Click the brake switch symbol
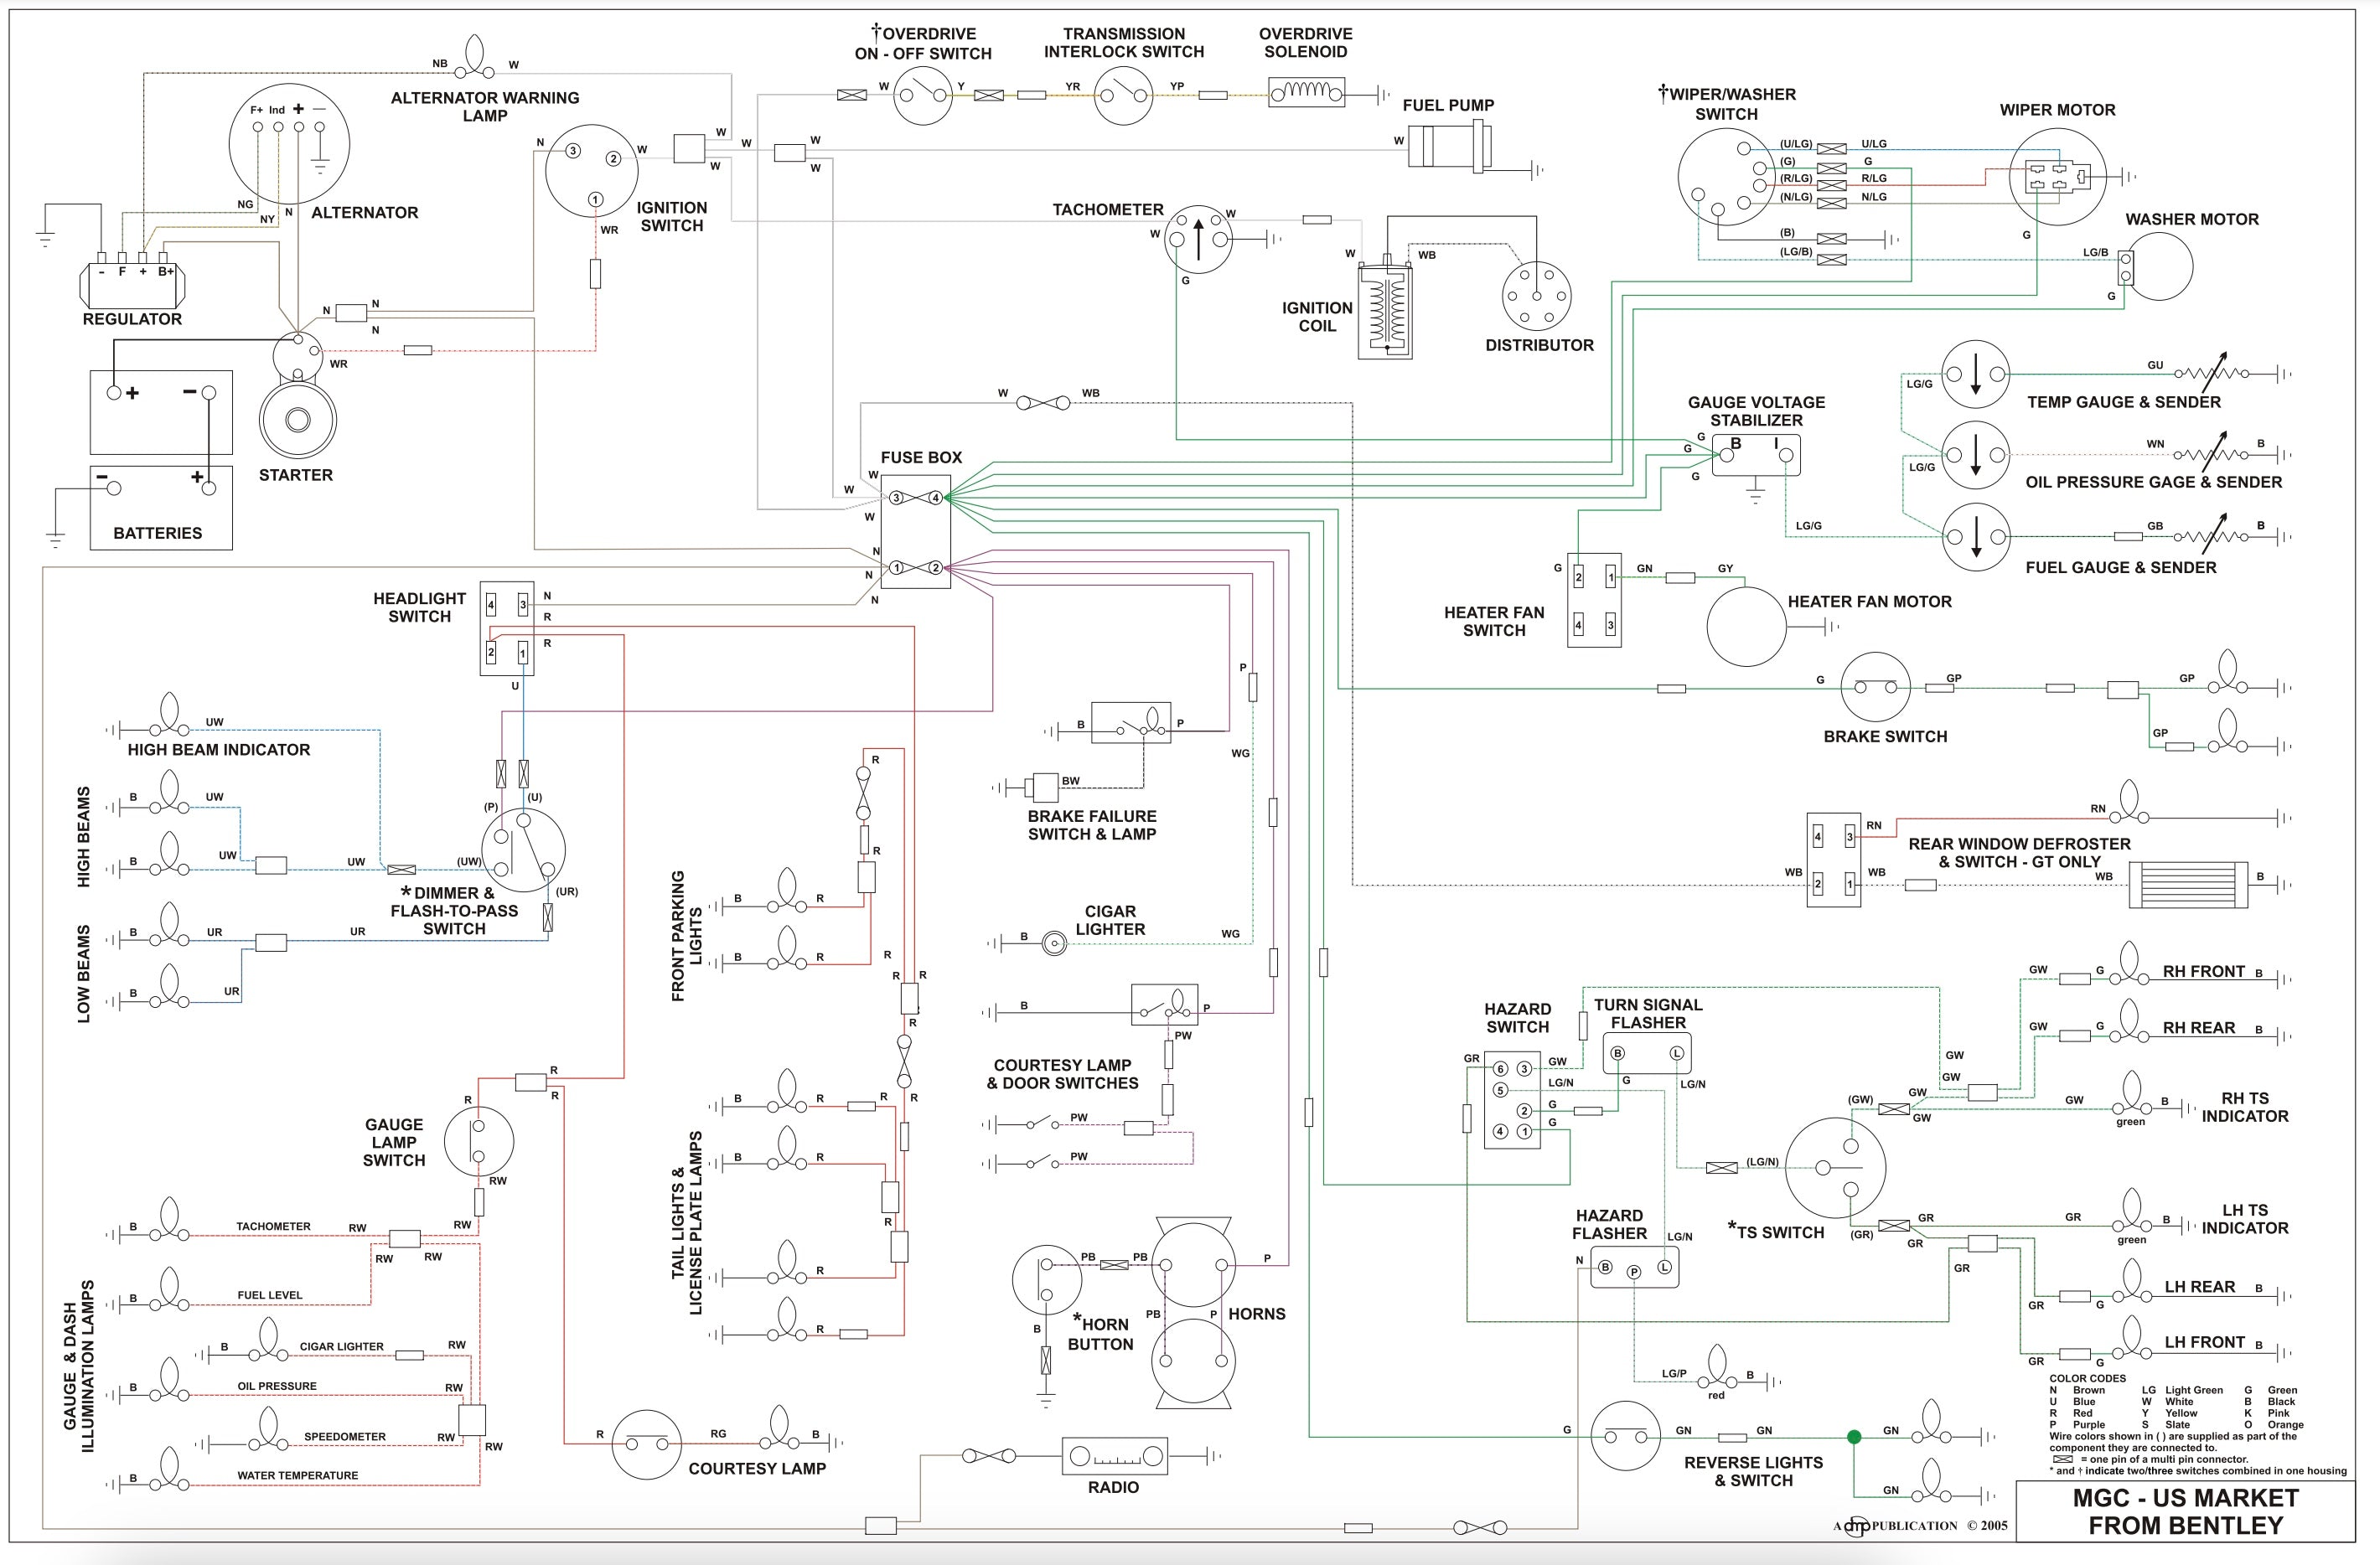Image resolution: width=2380 pixels, height=1565 pixels. pos(1875,687)
